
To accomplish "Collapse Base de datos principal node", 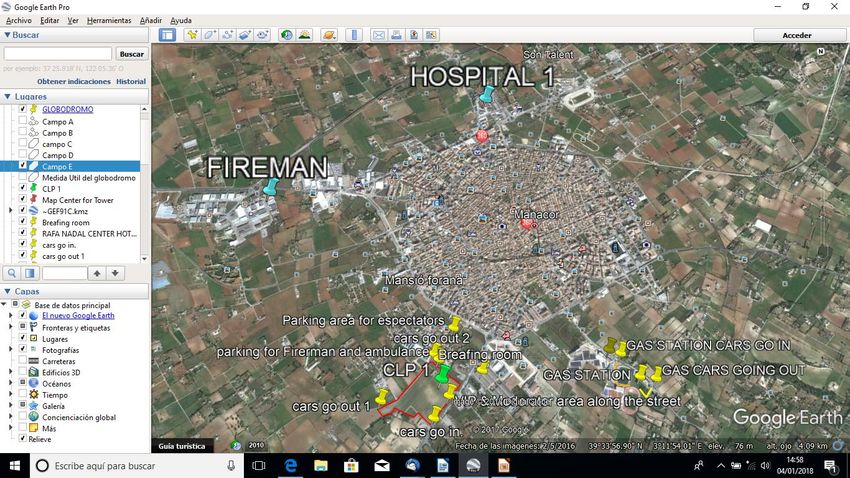I will click(5, 305).
